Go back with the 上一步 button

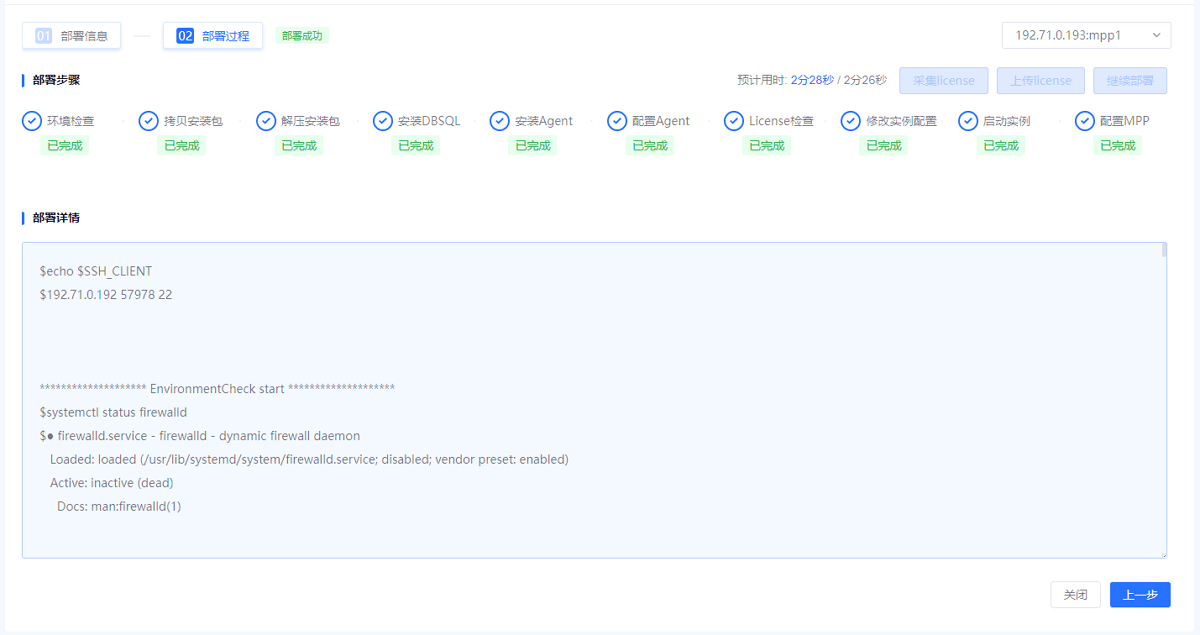click(x=1140, y=595)
